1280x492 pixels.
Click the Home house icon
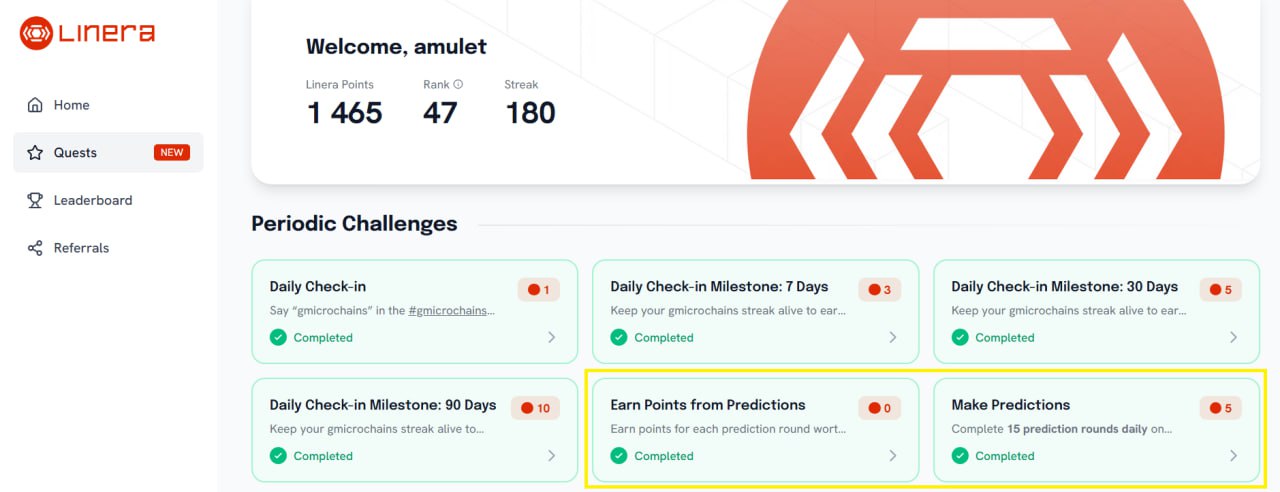coord(35,105)
